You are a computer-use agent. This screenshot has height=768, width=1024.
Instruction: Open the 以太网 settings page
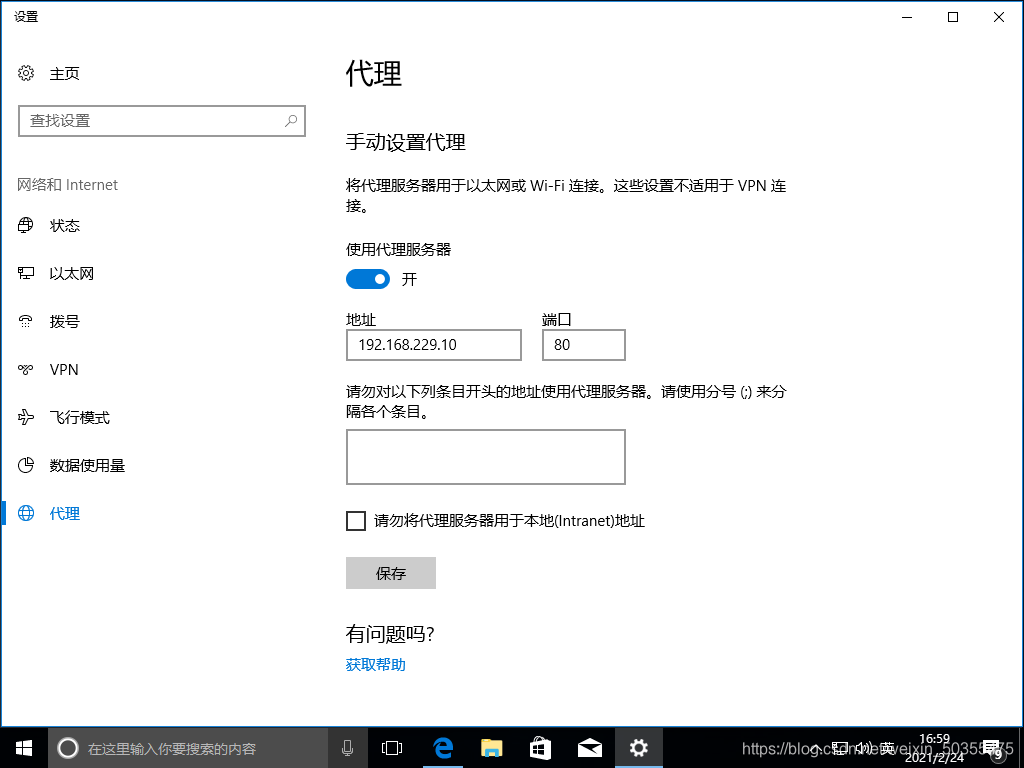pos(72,274)
